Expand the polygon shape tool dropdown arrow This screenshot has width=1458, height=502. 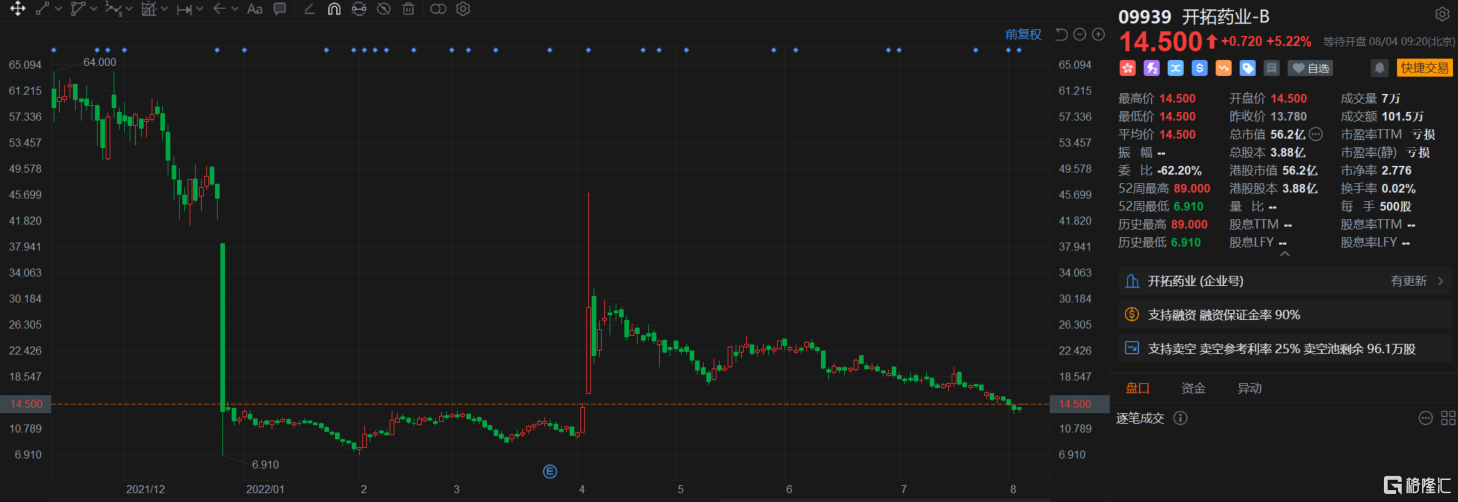point(94,9)
